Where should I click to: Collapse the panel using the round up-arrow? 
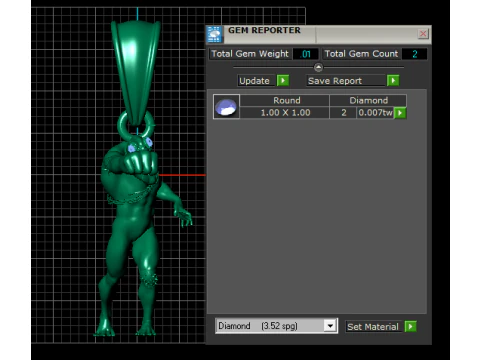(x=318, y=68)
